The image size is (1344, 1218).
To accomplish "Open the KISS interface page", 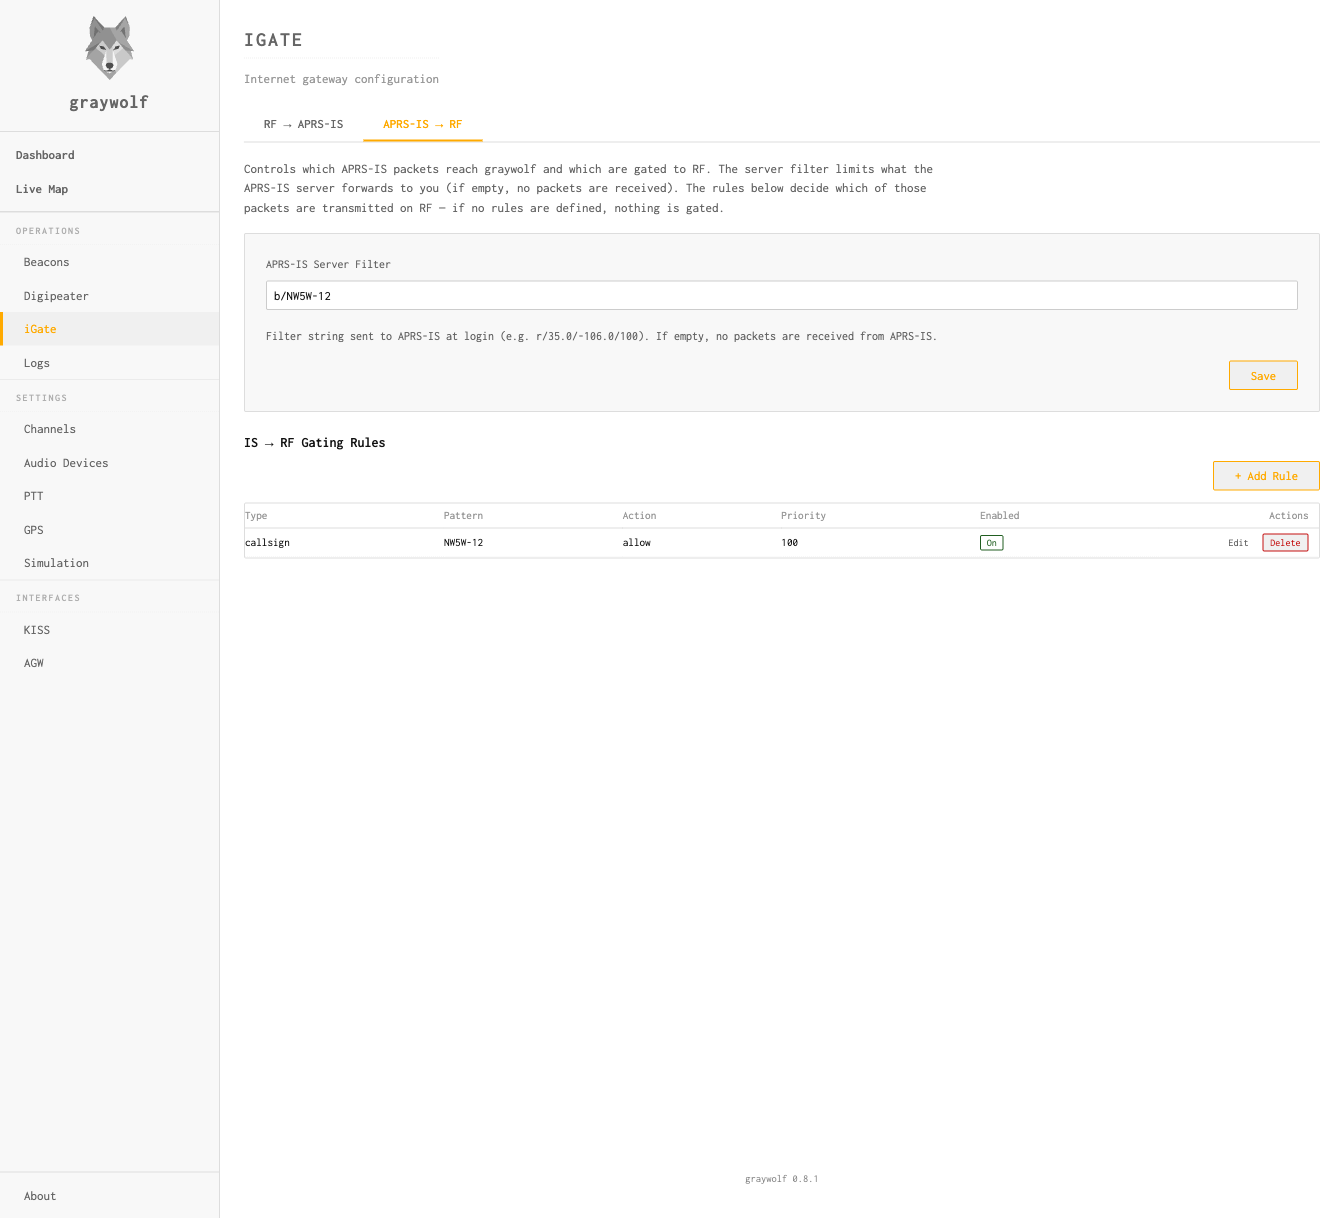I will tap(37, 630).
